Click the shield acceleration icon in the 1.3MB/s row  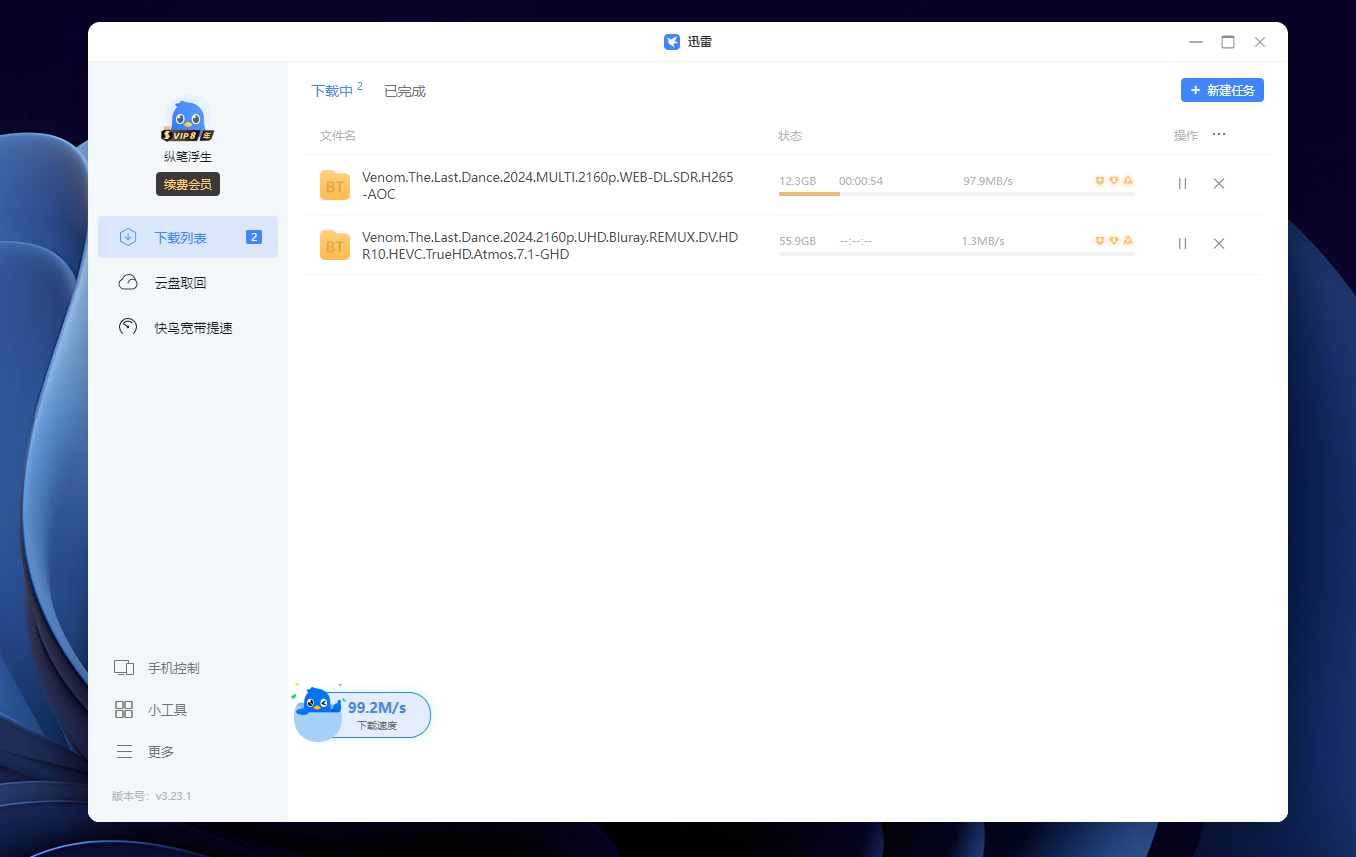click(1100, 241)
